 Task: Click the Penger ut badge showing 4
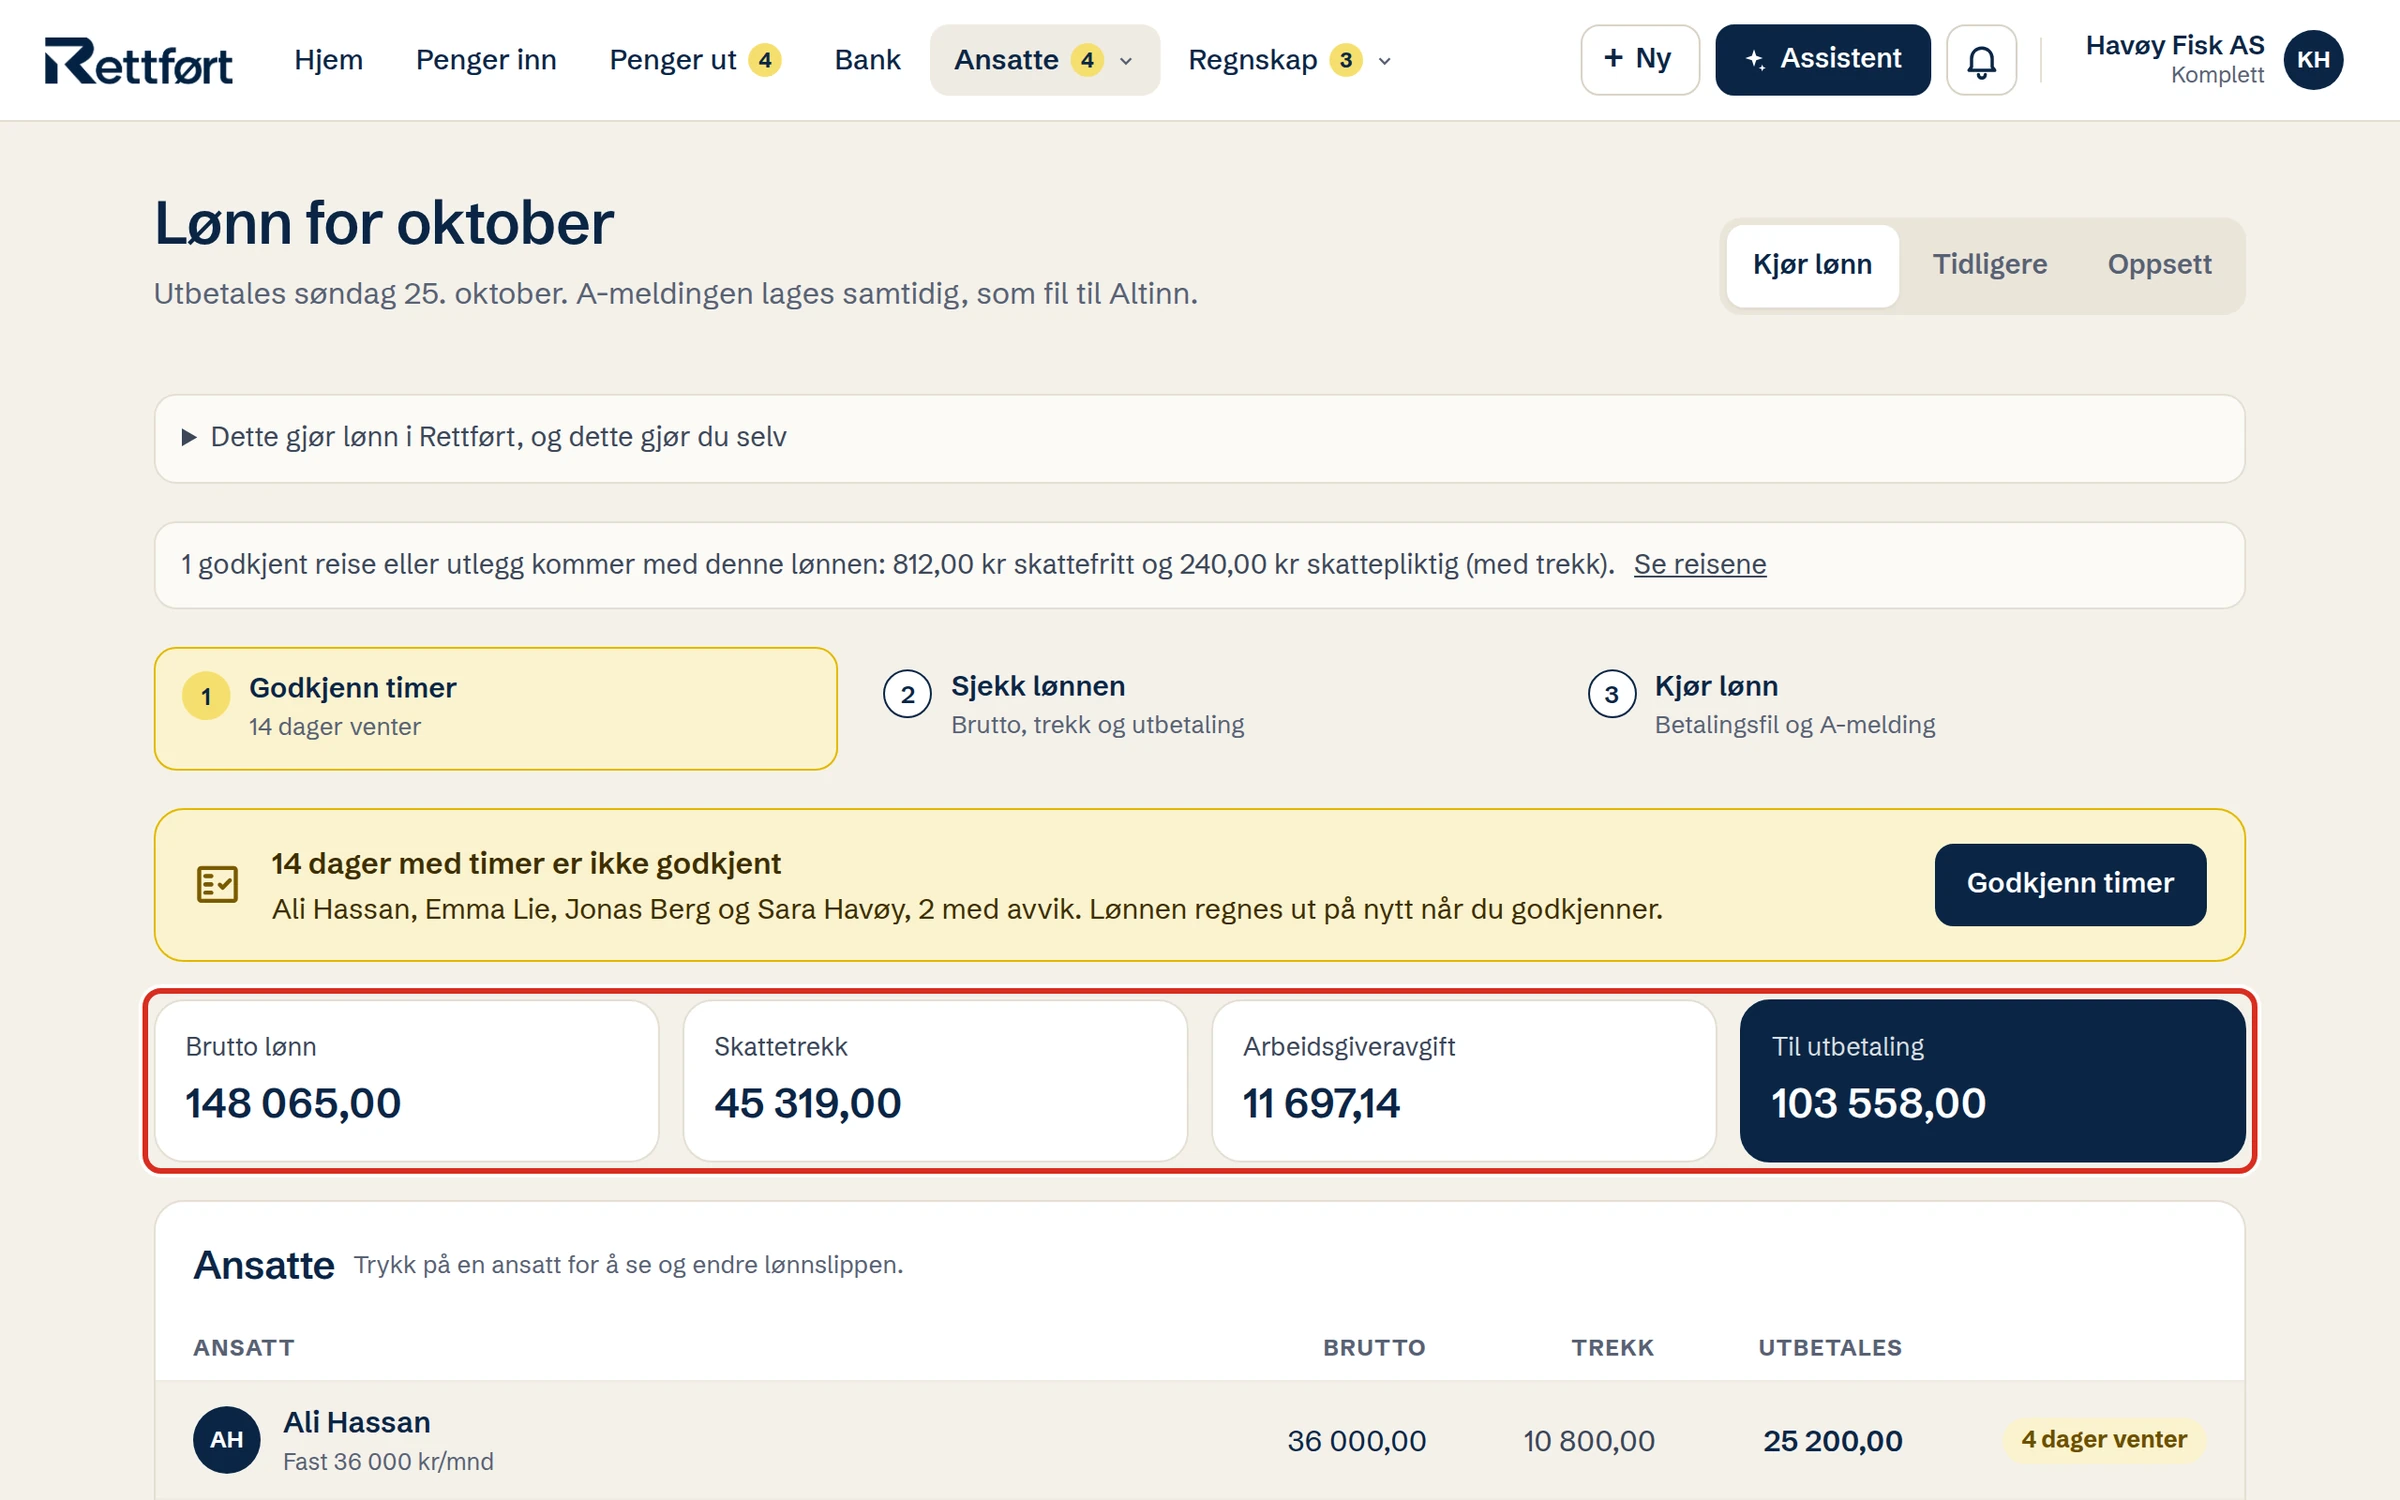[x=765, y=60]
